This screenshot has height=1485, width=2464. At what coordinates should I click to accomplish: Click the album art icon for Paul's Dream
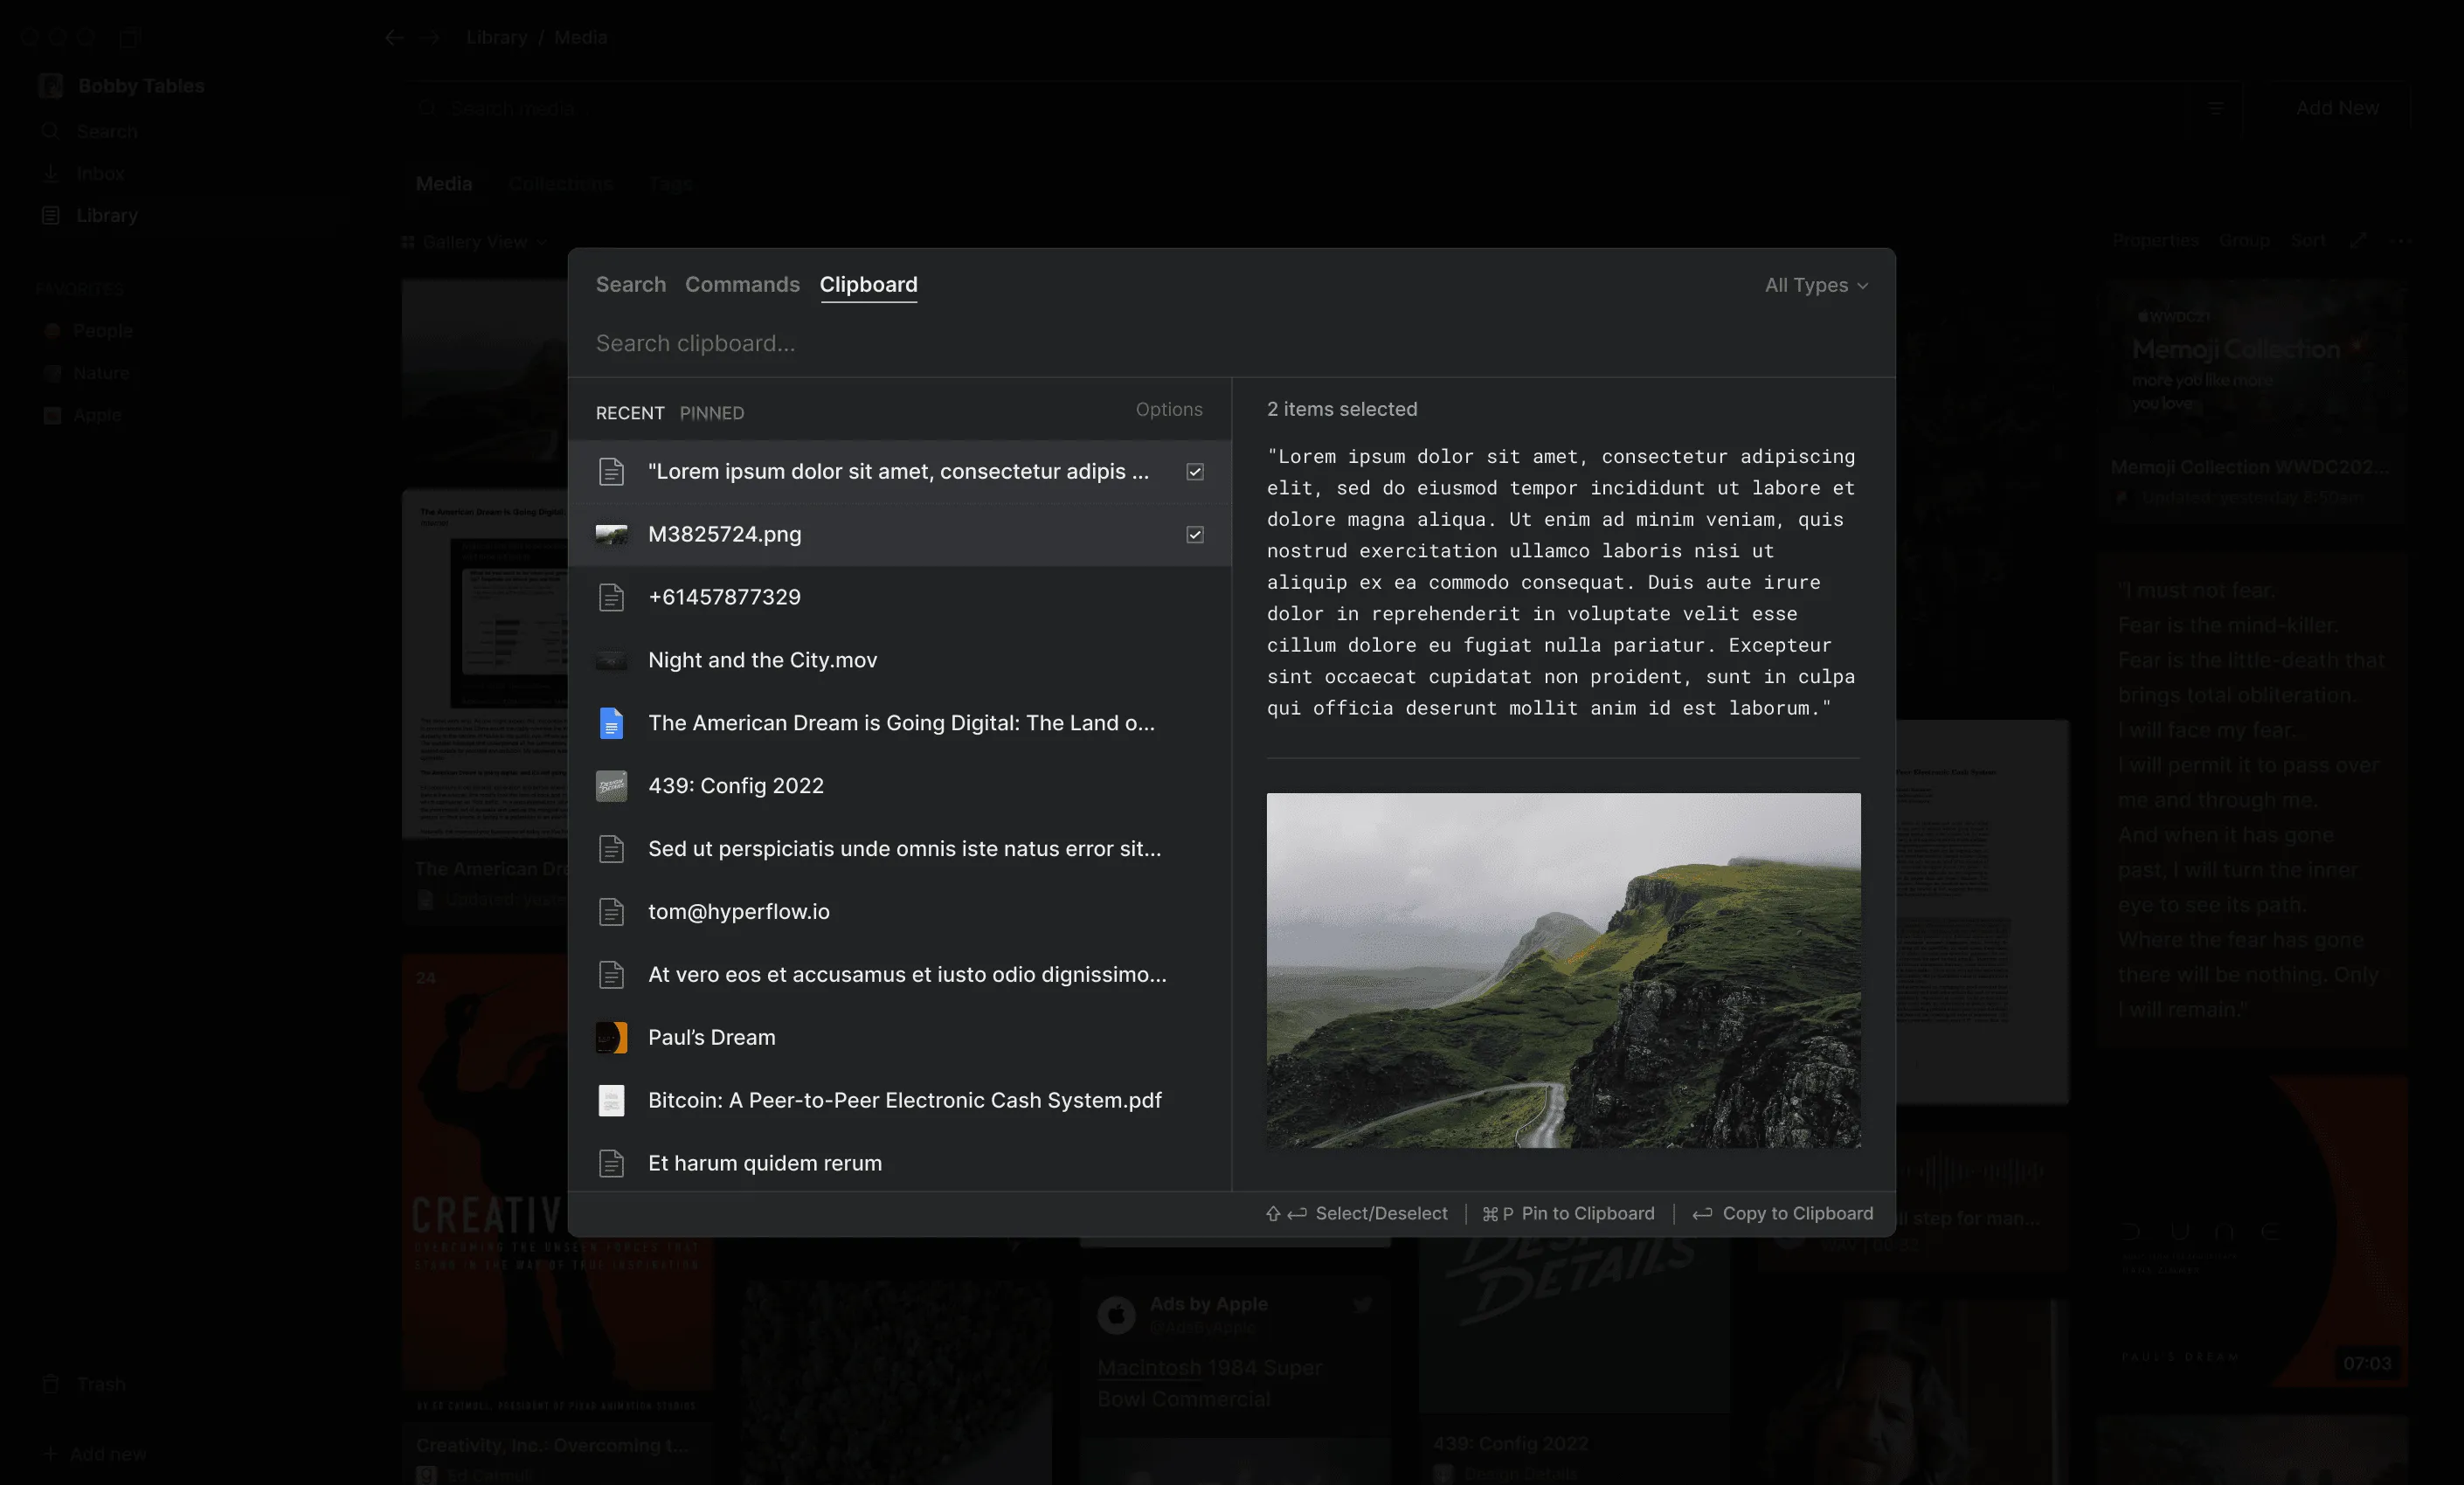tap(611, 1038)
